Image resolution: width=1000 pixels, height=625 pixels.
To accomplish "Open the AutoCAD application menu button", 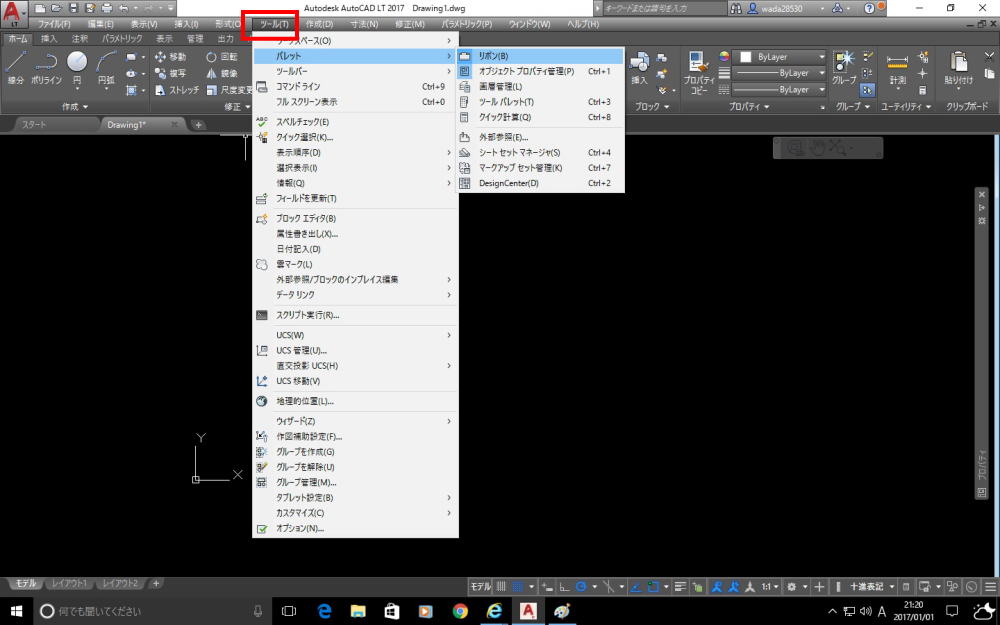I will (x=14, y=13).
